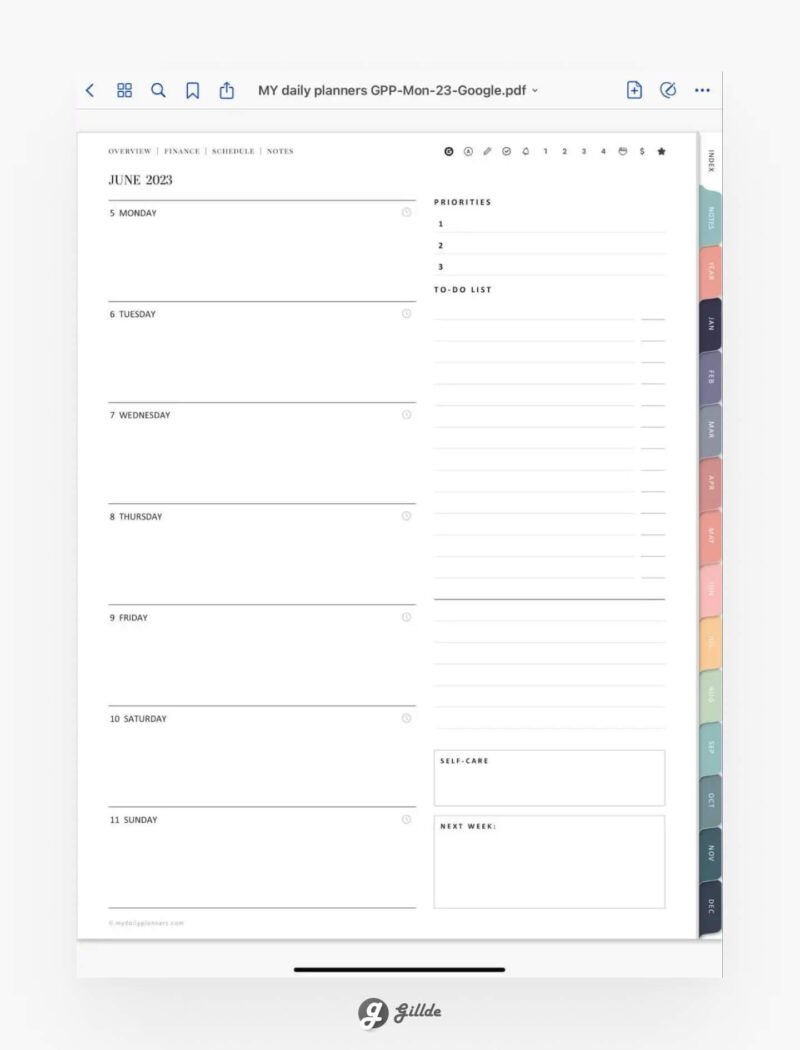The height and width of the screenshot is (1050, 800).
Task: Select the pencil icon in the planner toolbar
Action: [x=487, y=151]
